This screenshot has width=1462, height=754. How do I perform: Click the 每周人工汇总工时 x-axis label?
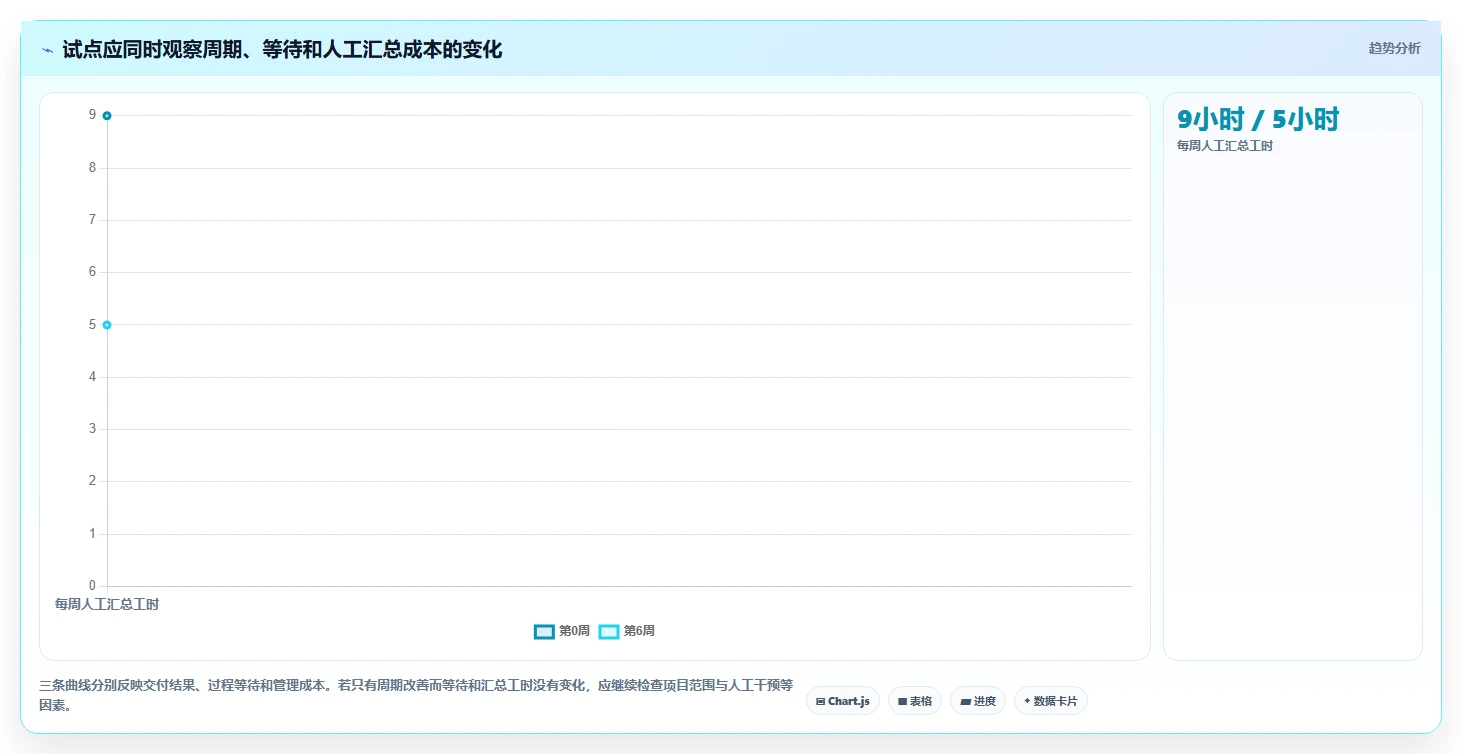107,604
